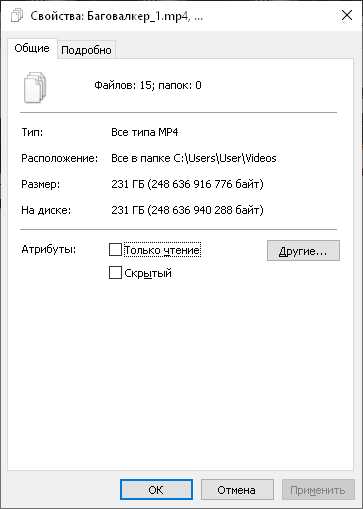Open the Другие... attributes dialog
This screenshot has width=363, height=509.
(x=303, y=251)
